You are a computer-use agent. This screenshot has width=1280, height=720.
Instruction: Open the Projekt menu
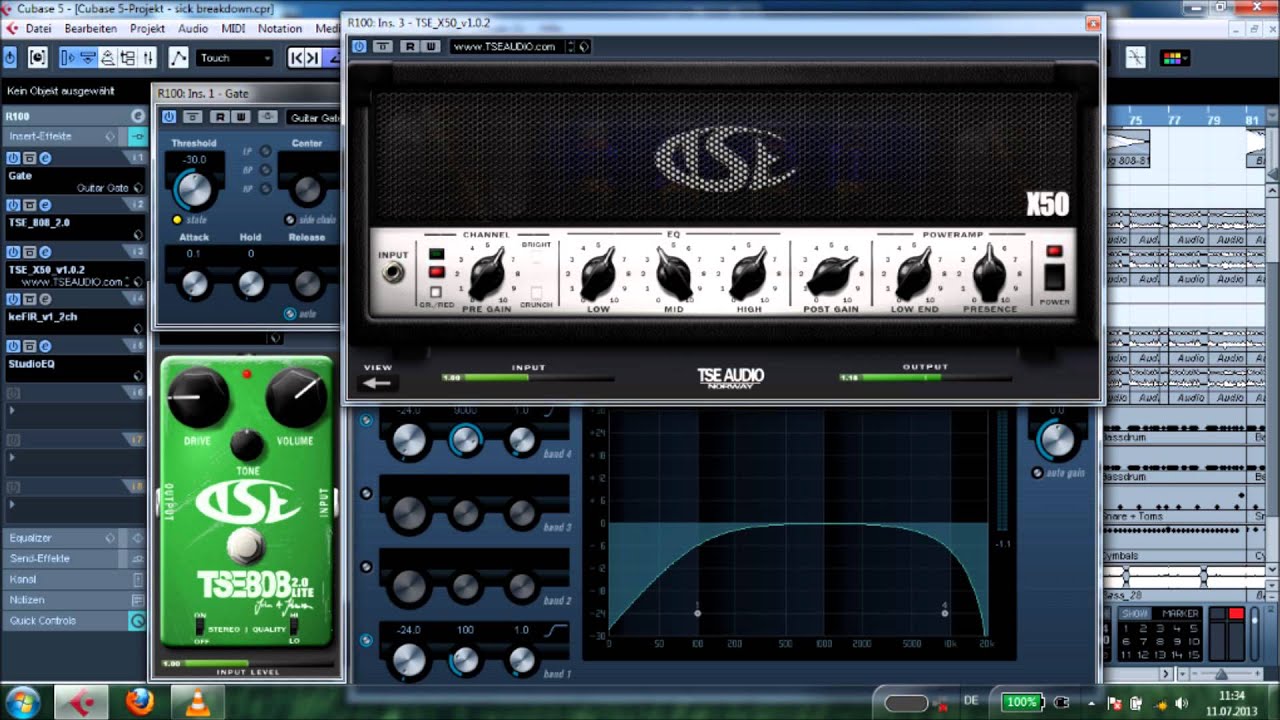(147, 28)
